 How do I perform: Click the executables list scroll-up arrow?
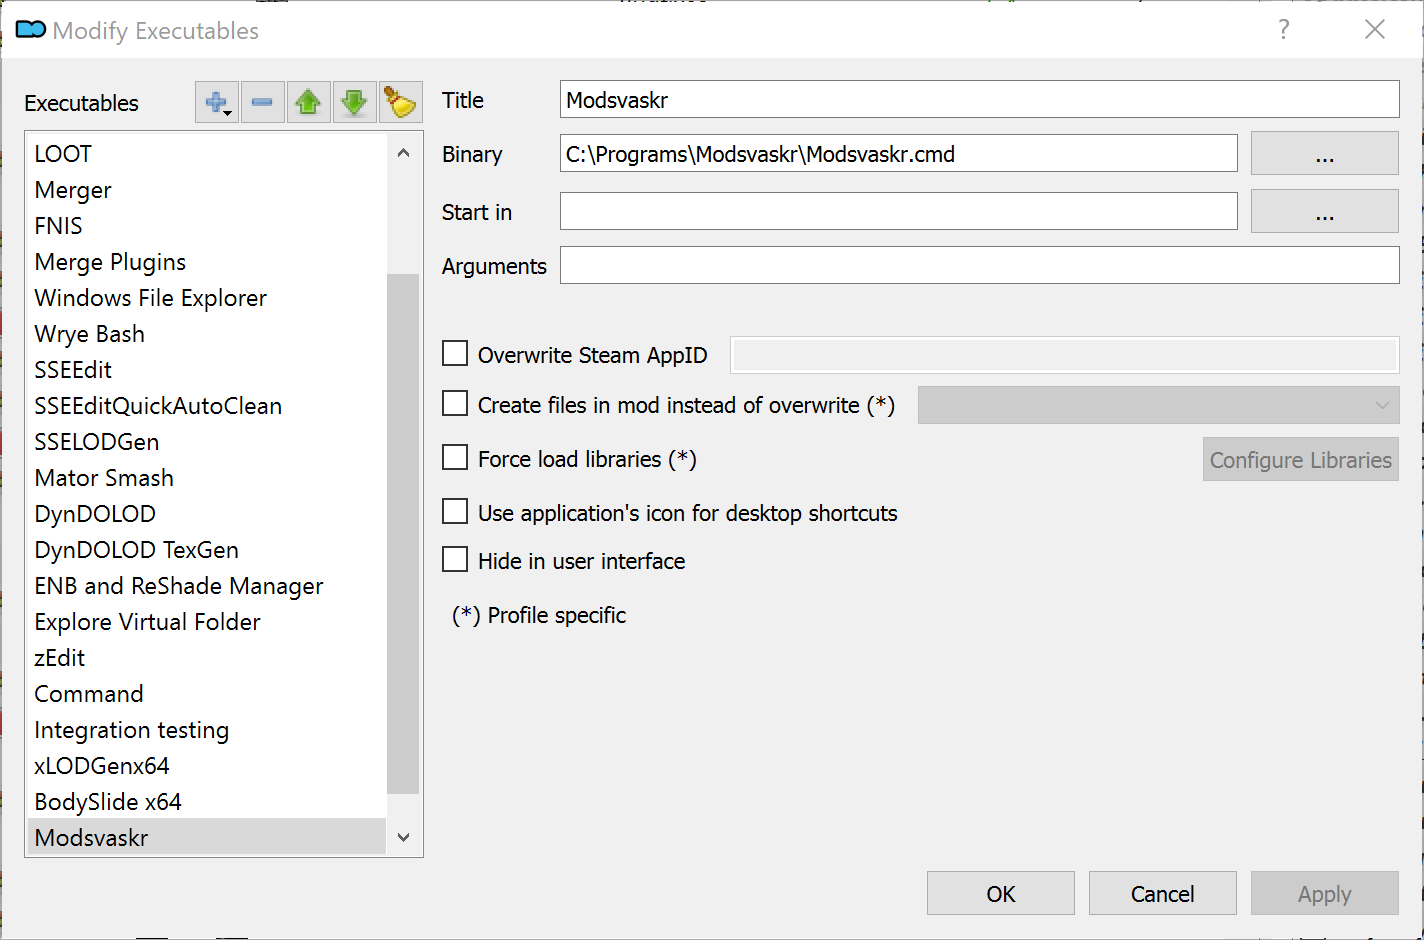pos(403,153)
